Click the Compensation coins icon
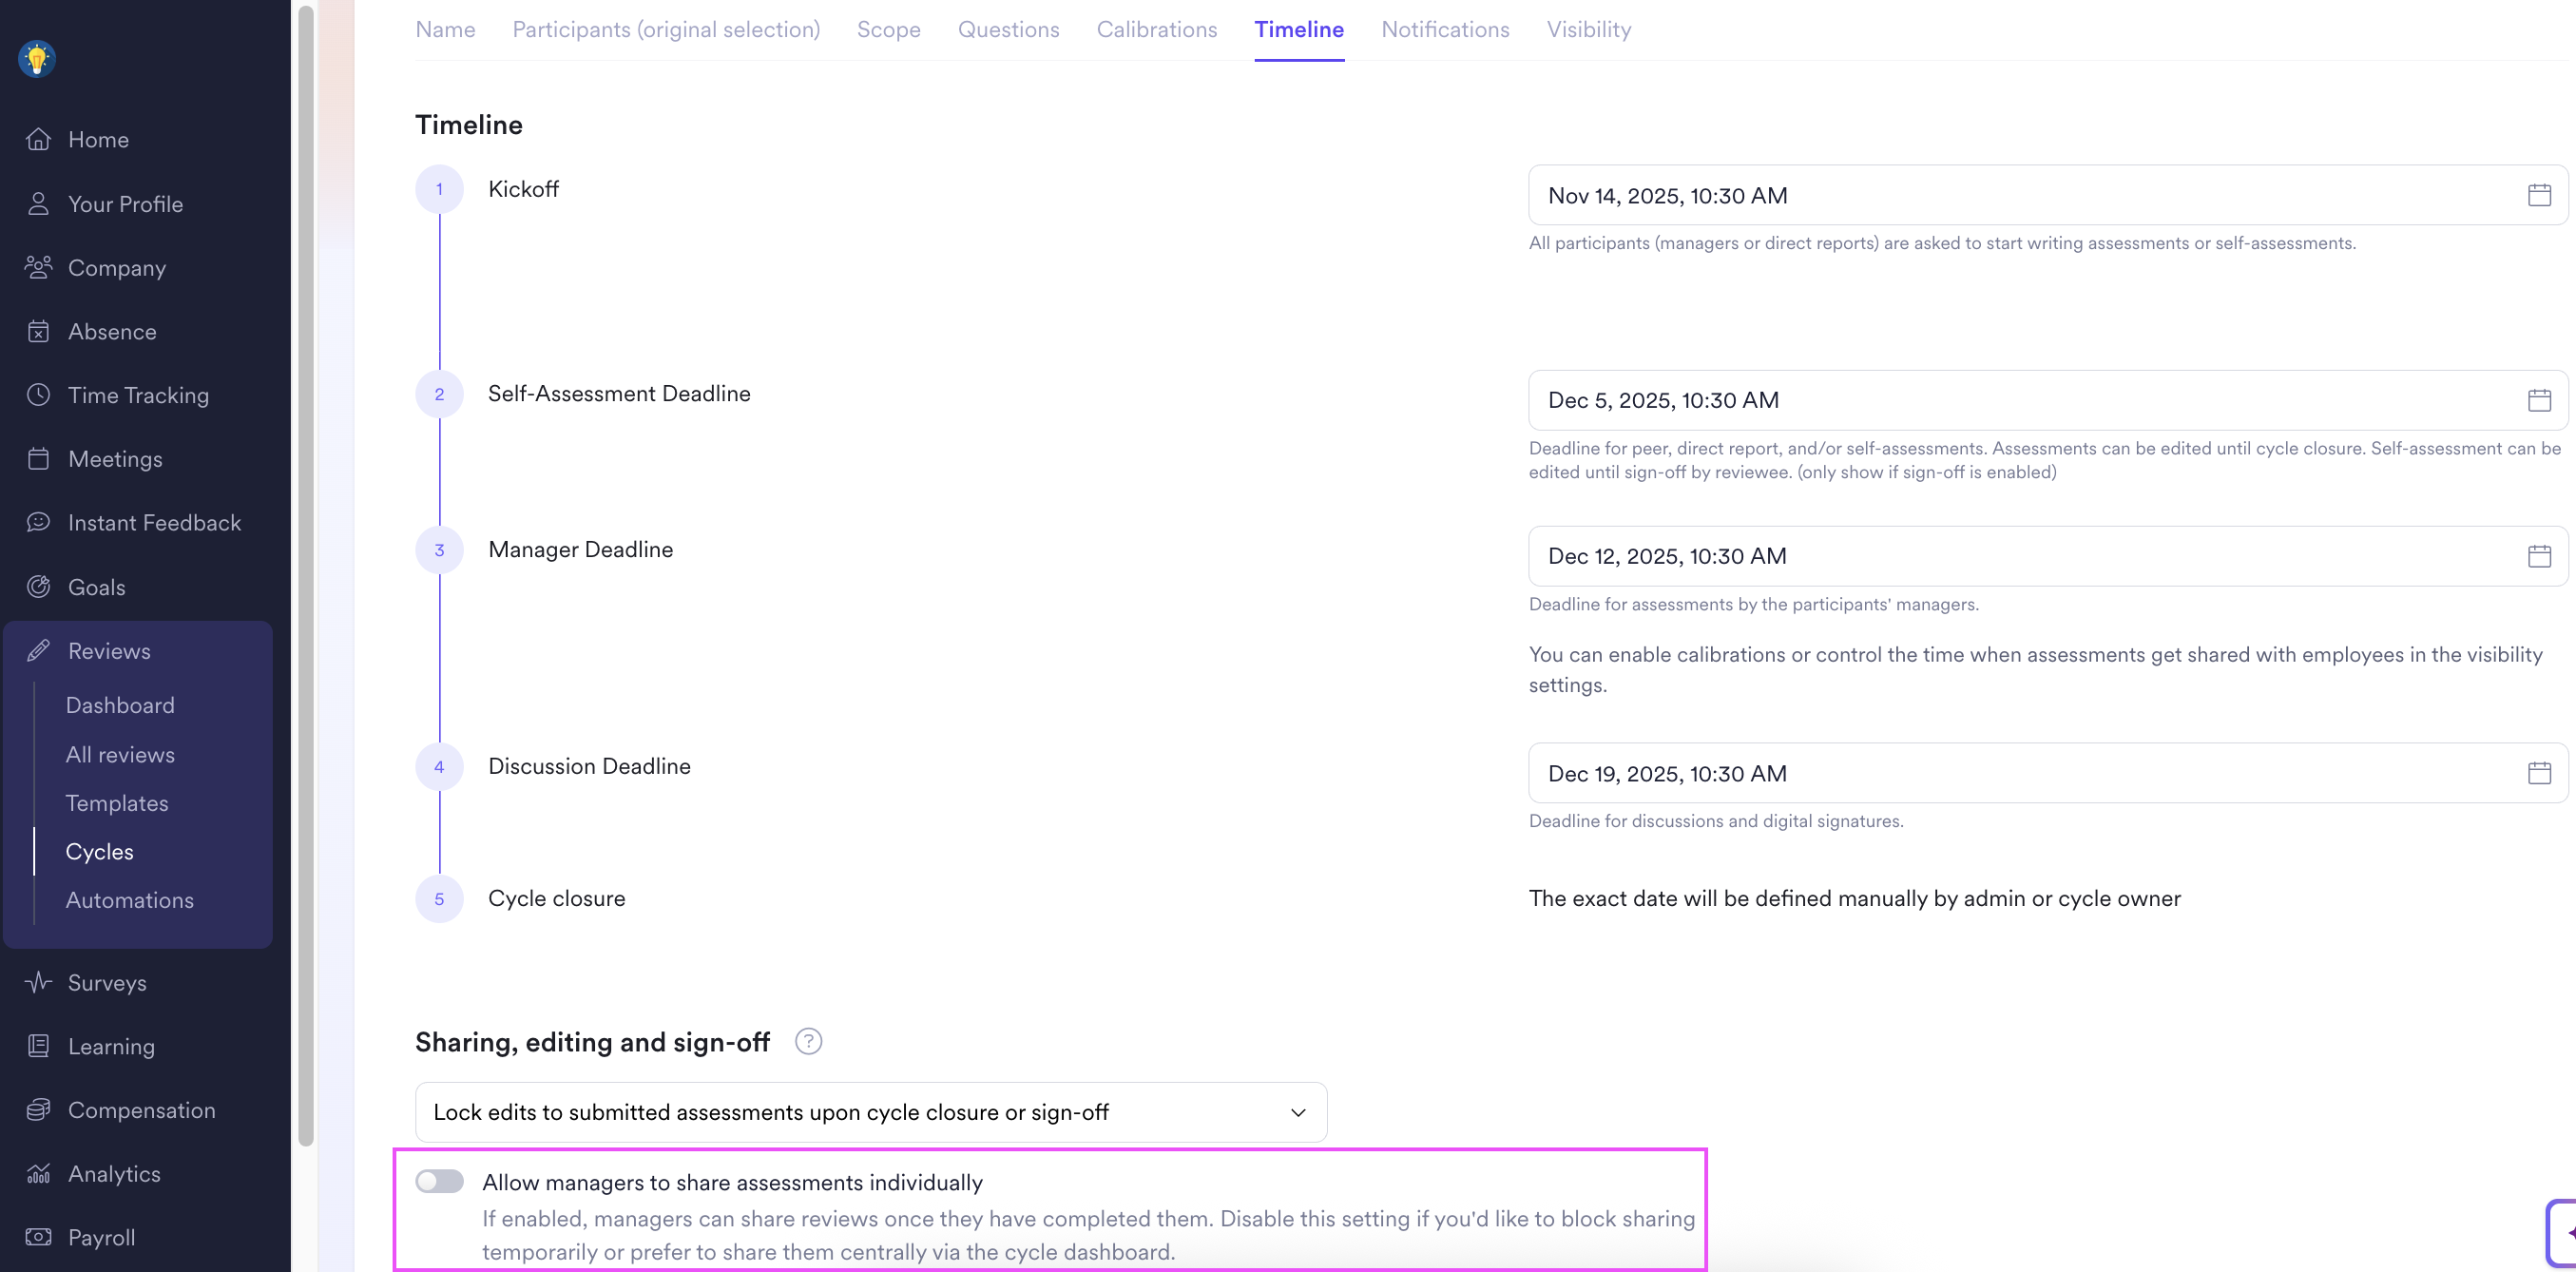Screen dimensions: 2576x1272 (x=38, y=1110)
